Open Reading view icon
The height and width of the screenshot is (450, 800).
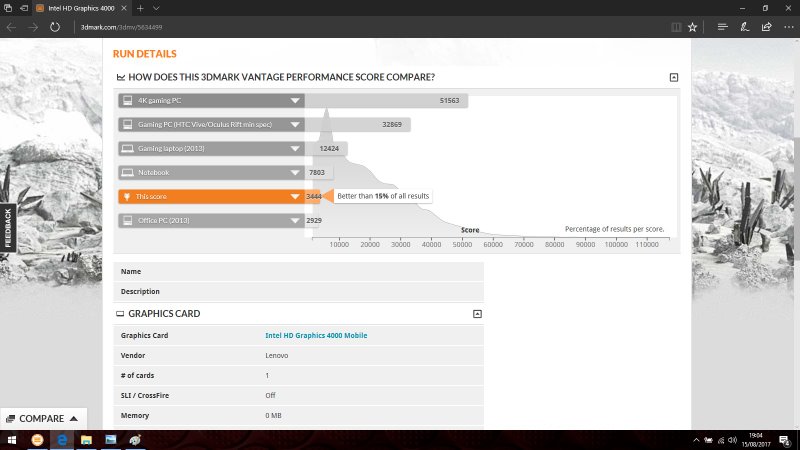(676, 27)
